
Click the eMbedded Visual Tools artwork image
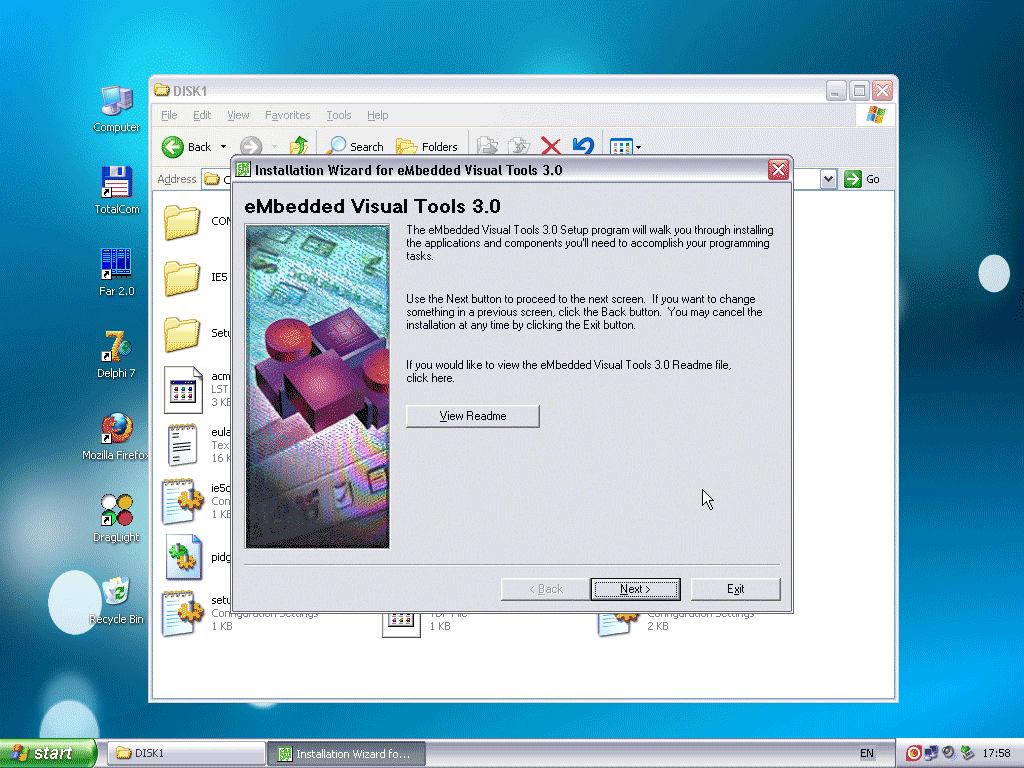coord(317,386)
